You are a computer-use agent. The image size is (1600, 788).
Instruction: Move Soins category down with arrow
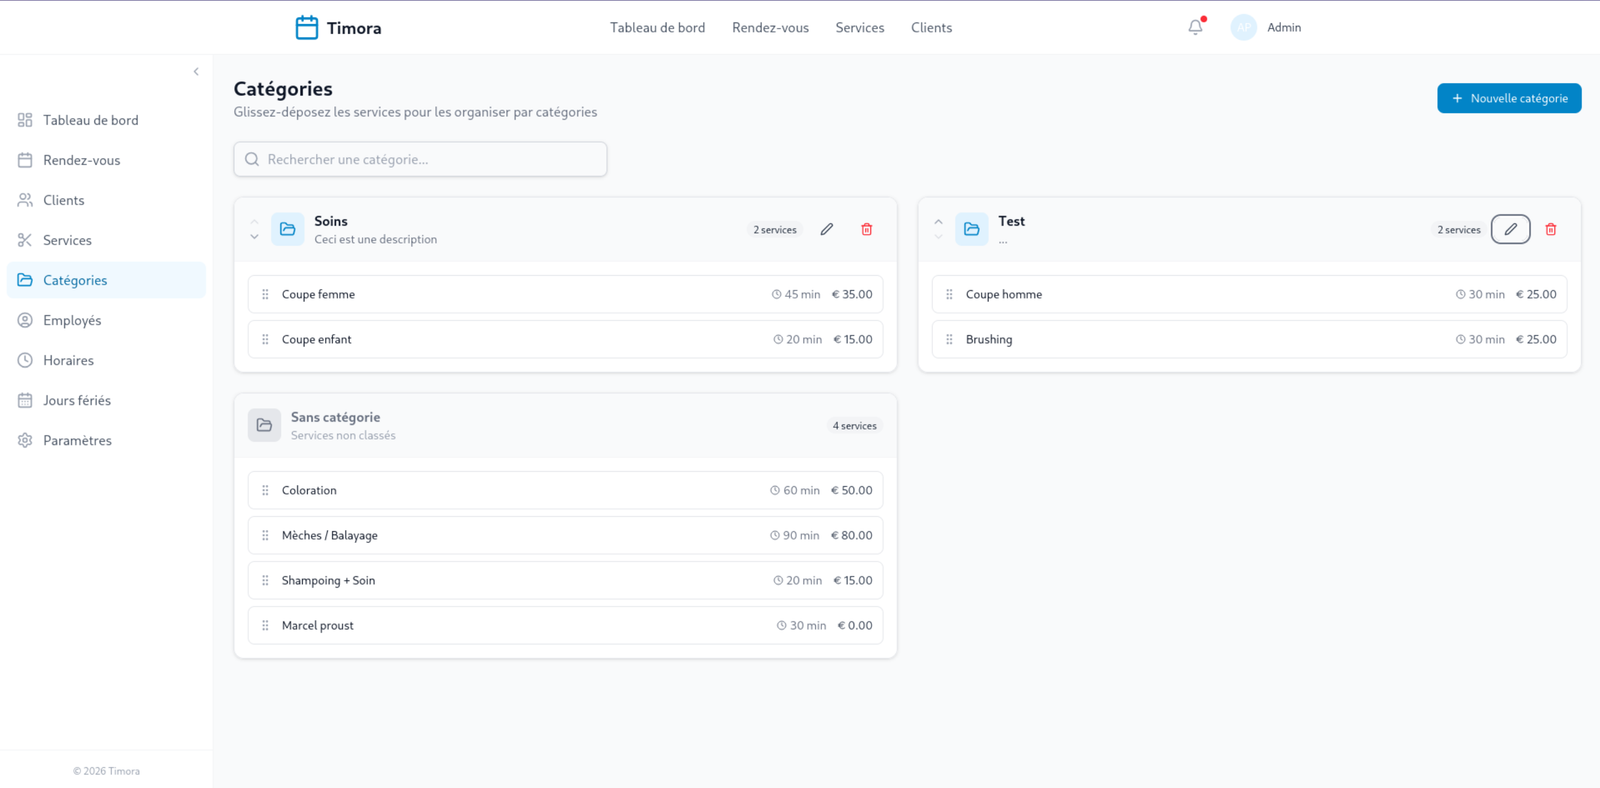tap(254, 237)
